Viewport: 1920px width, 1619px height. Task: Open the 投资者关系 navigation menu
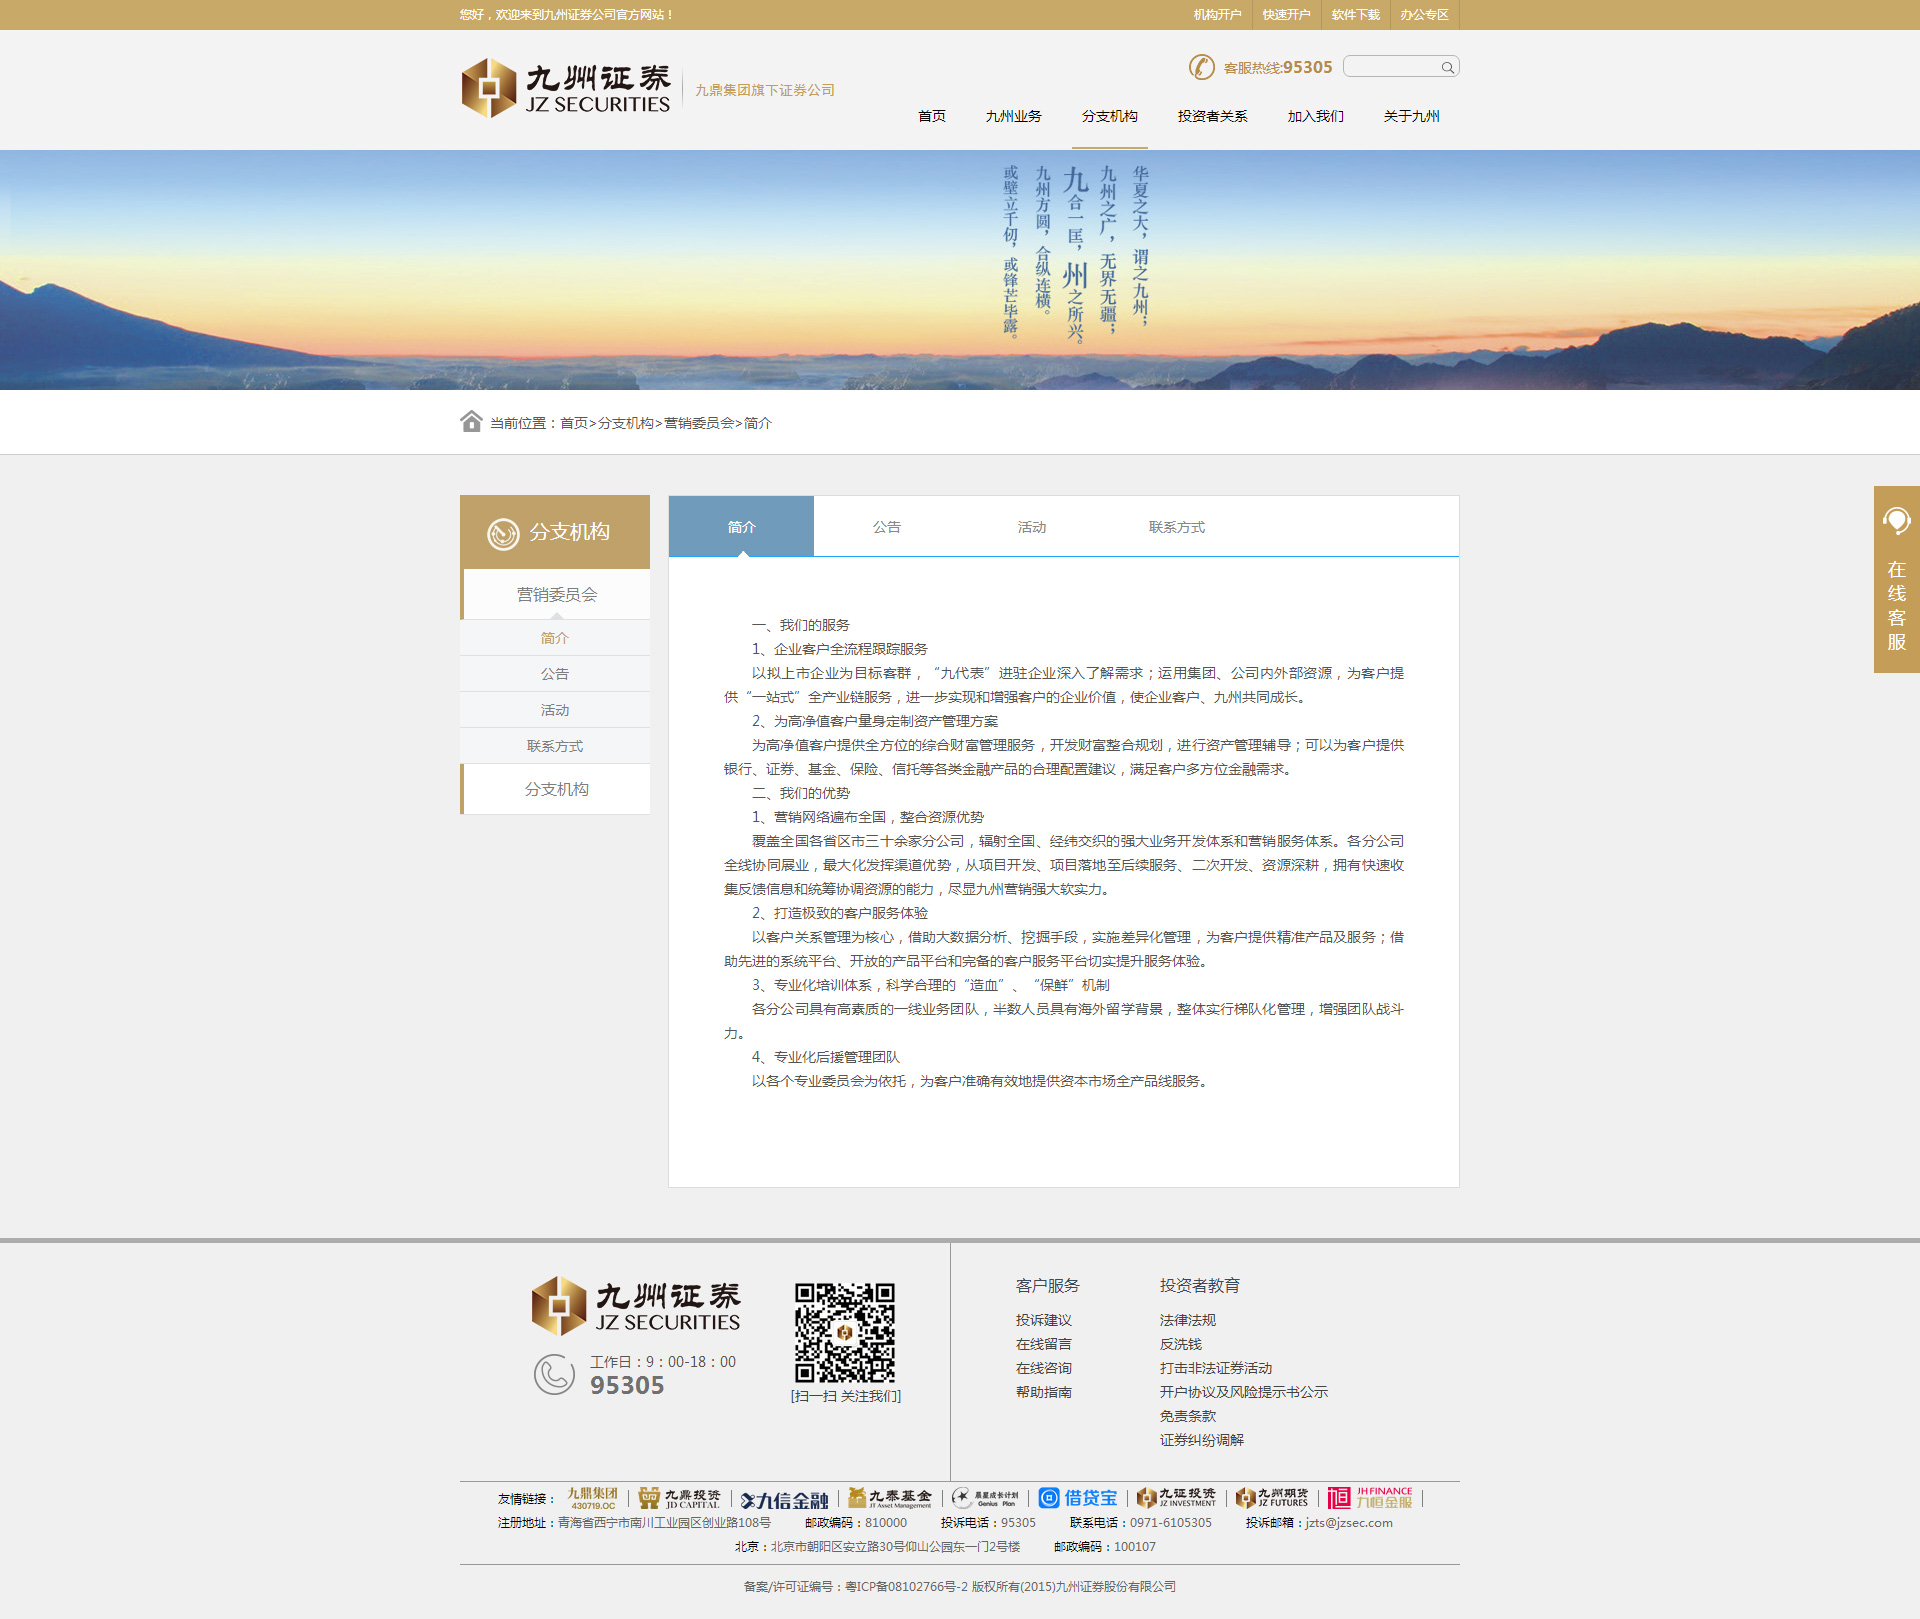[x=1212, y=116]
